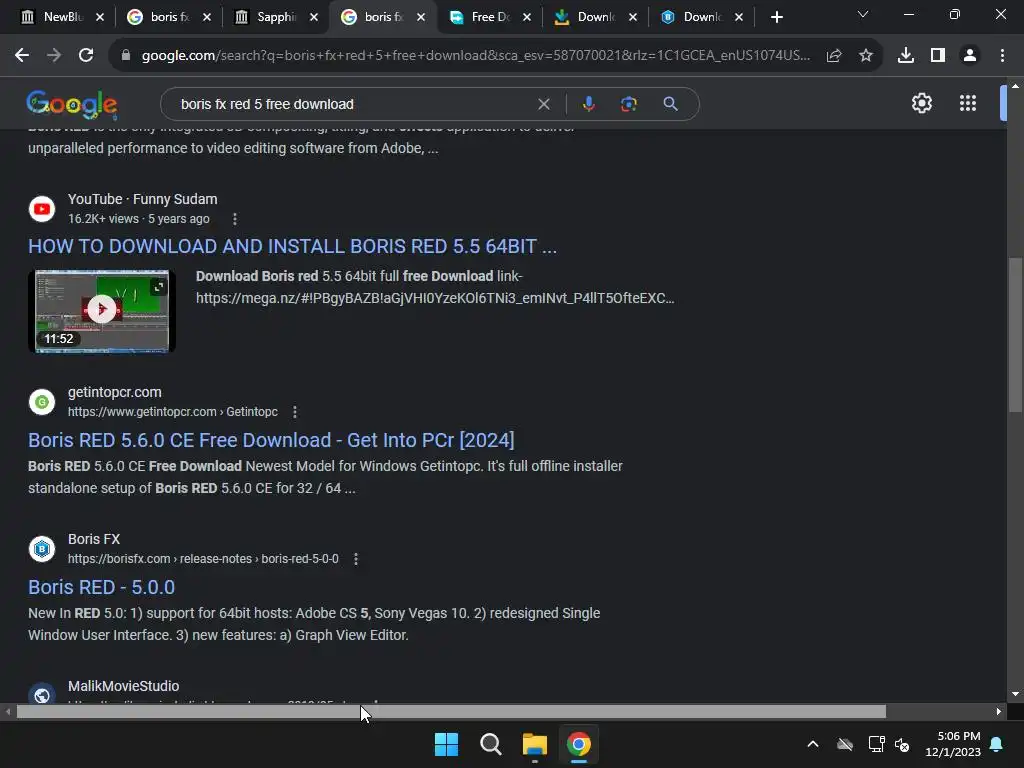Click the display network tray icon
Screen dimensions: 1024x768
click(x=876, y=744)
